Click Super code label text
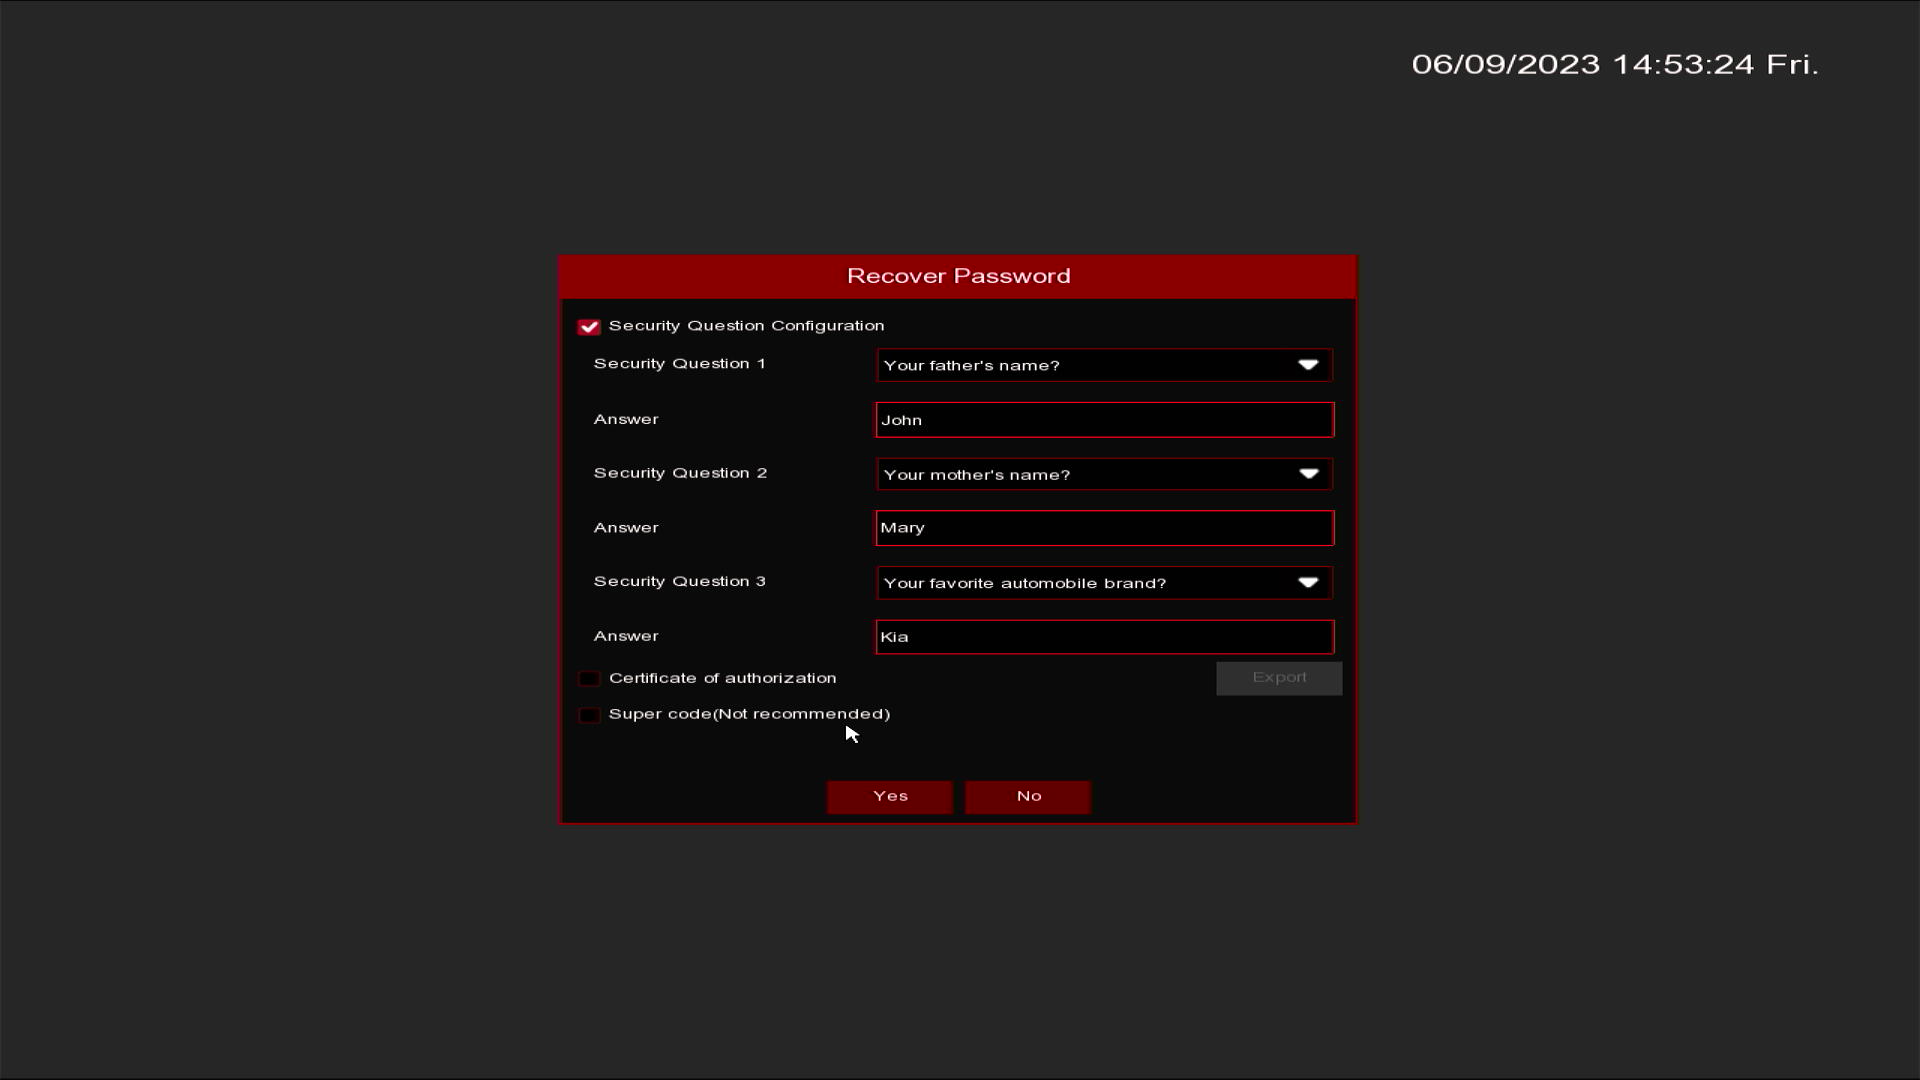This screenshot has width=1920, height=1080. pyautogui.click(x=749, y=714)
